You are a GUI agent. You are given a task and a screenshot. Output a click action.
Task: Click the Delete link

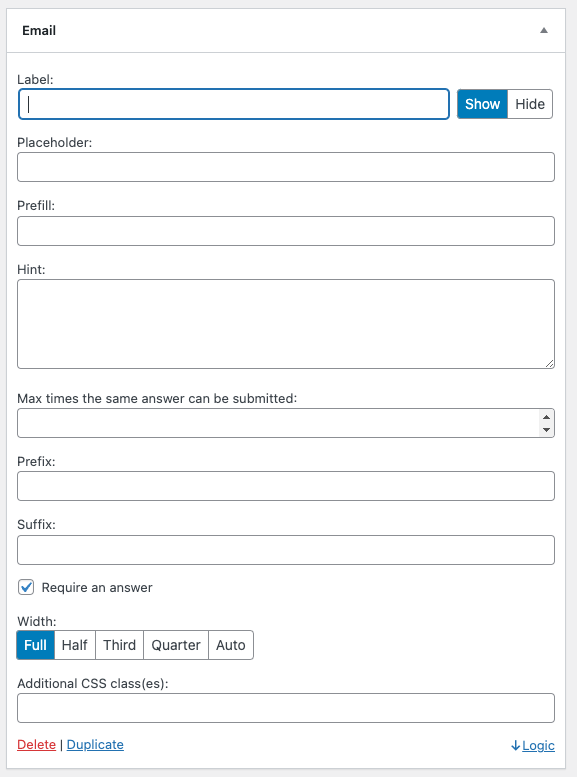(x=36, y=745)
